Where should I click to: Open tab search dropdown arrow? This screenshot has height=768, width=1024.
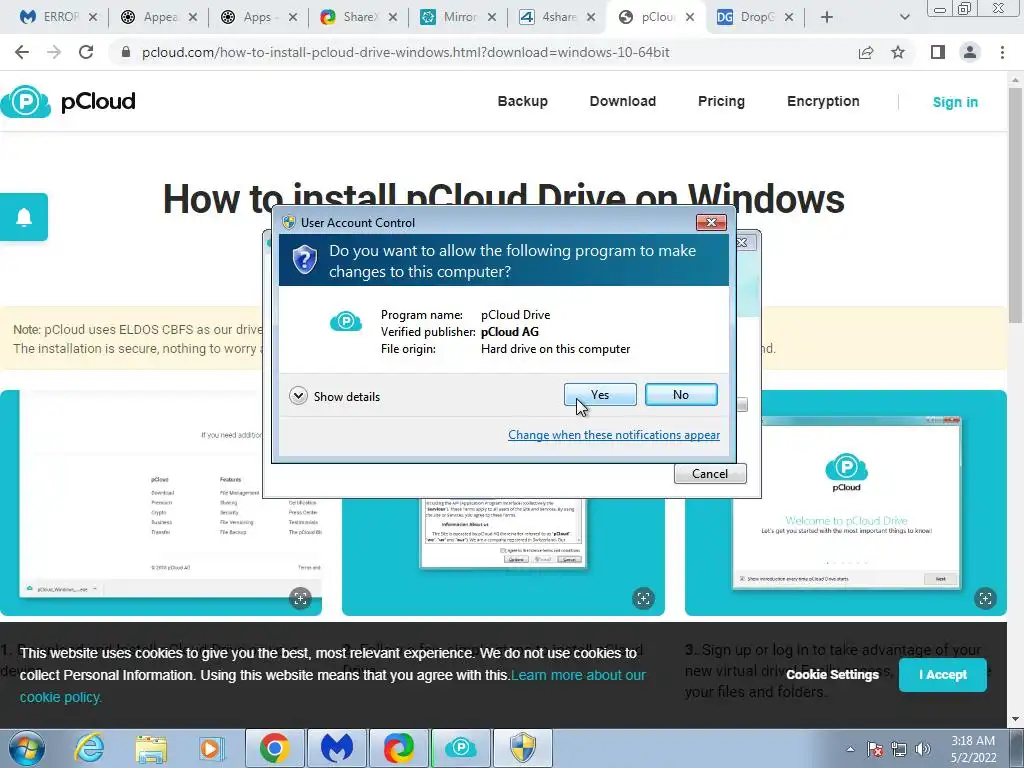coord(904,17)
